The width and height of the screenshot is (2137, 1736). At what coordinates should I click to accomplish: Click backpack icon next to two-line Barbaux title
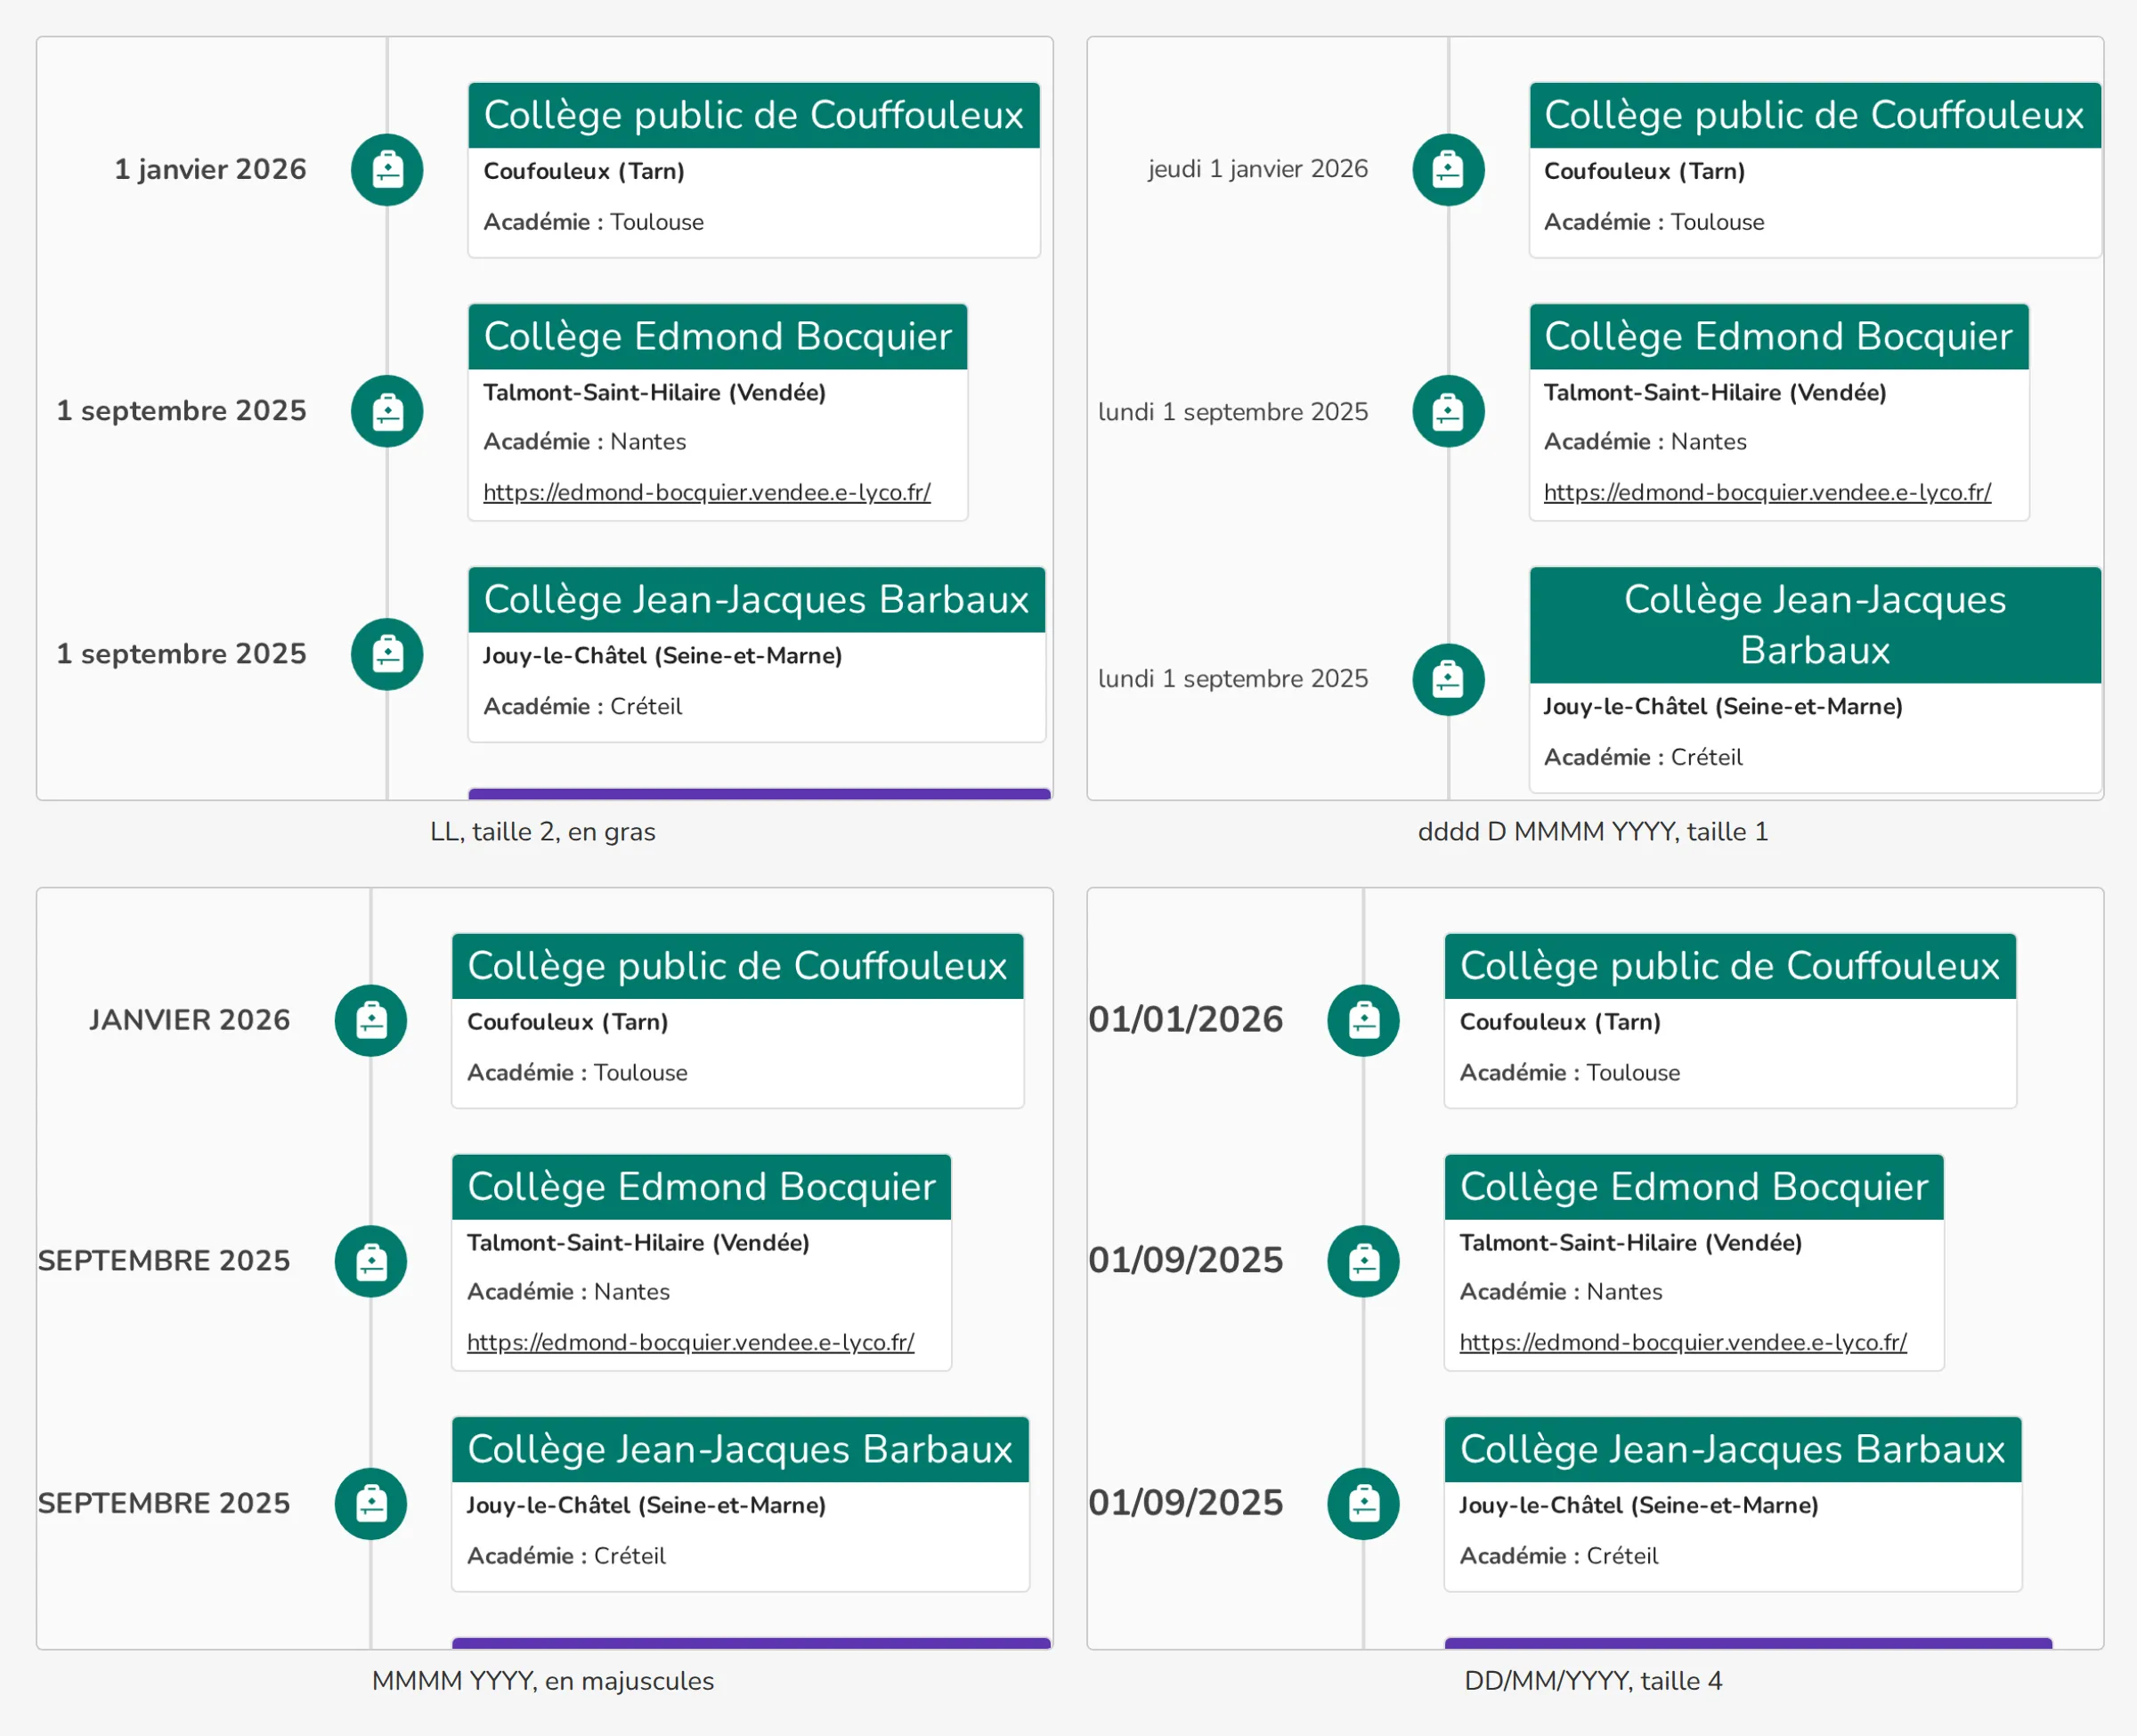1448,680
